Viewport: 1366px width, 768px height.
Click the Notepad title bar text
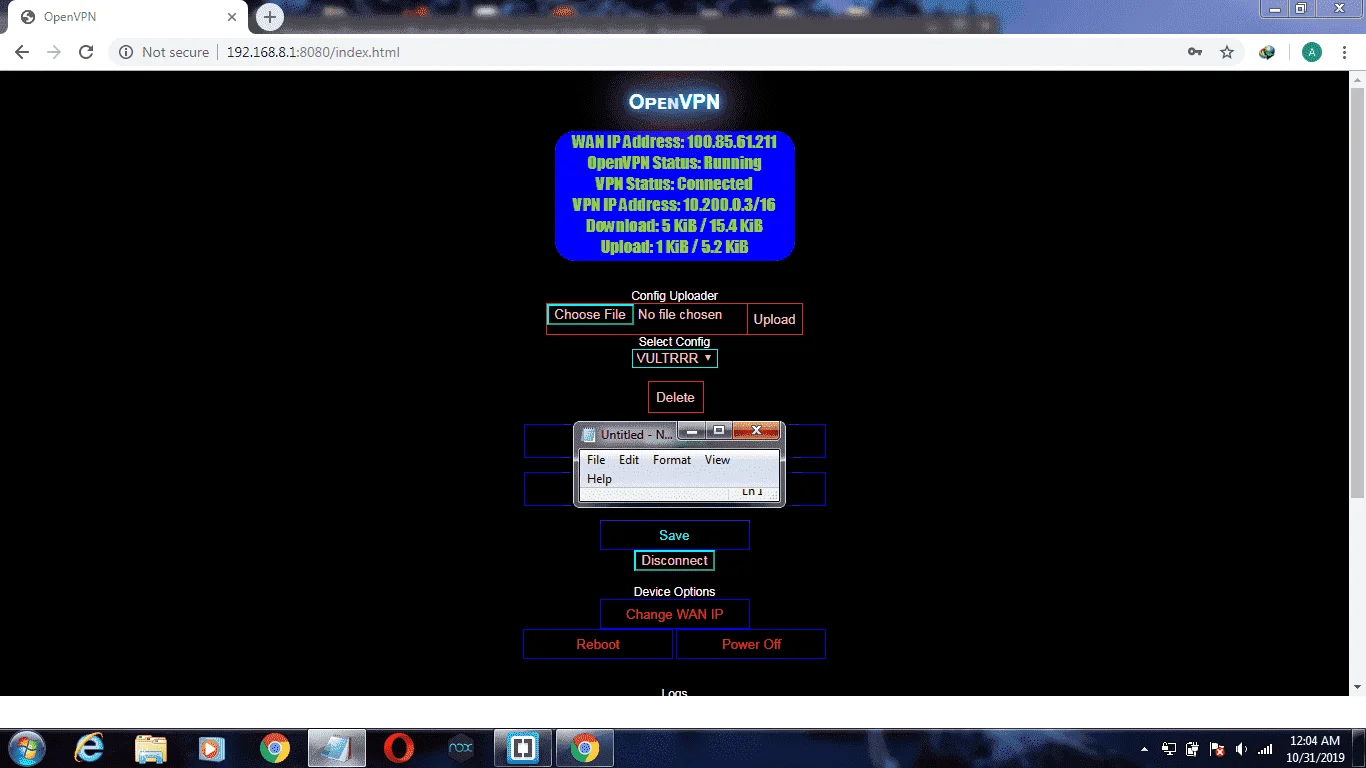(x=636, y=435)
